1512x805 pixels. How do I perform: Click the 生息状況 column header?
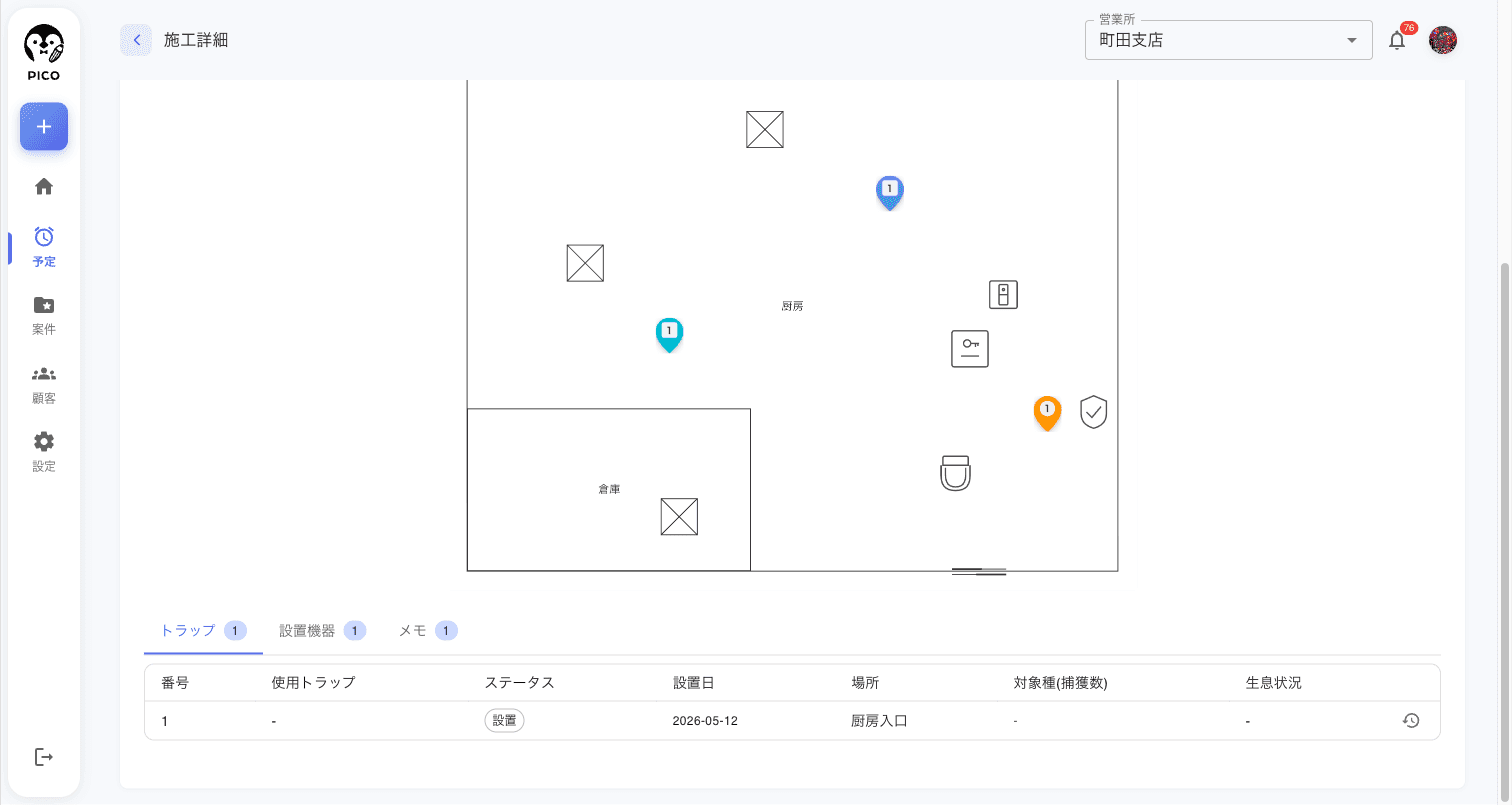pyautogui.click(x=1274, y=683)
